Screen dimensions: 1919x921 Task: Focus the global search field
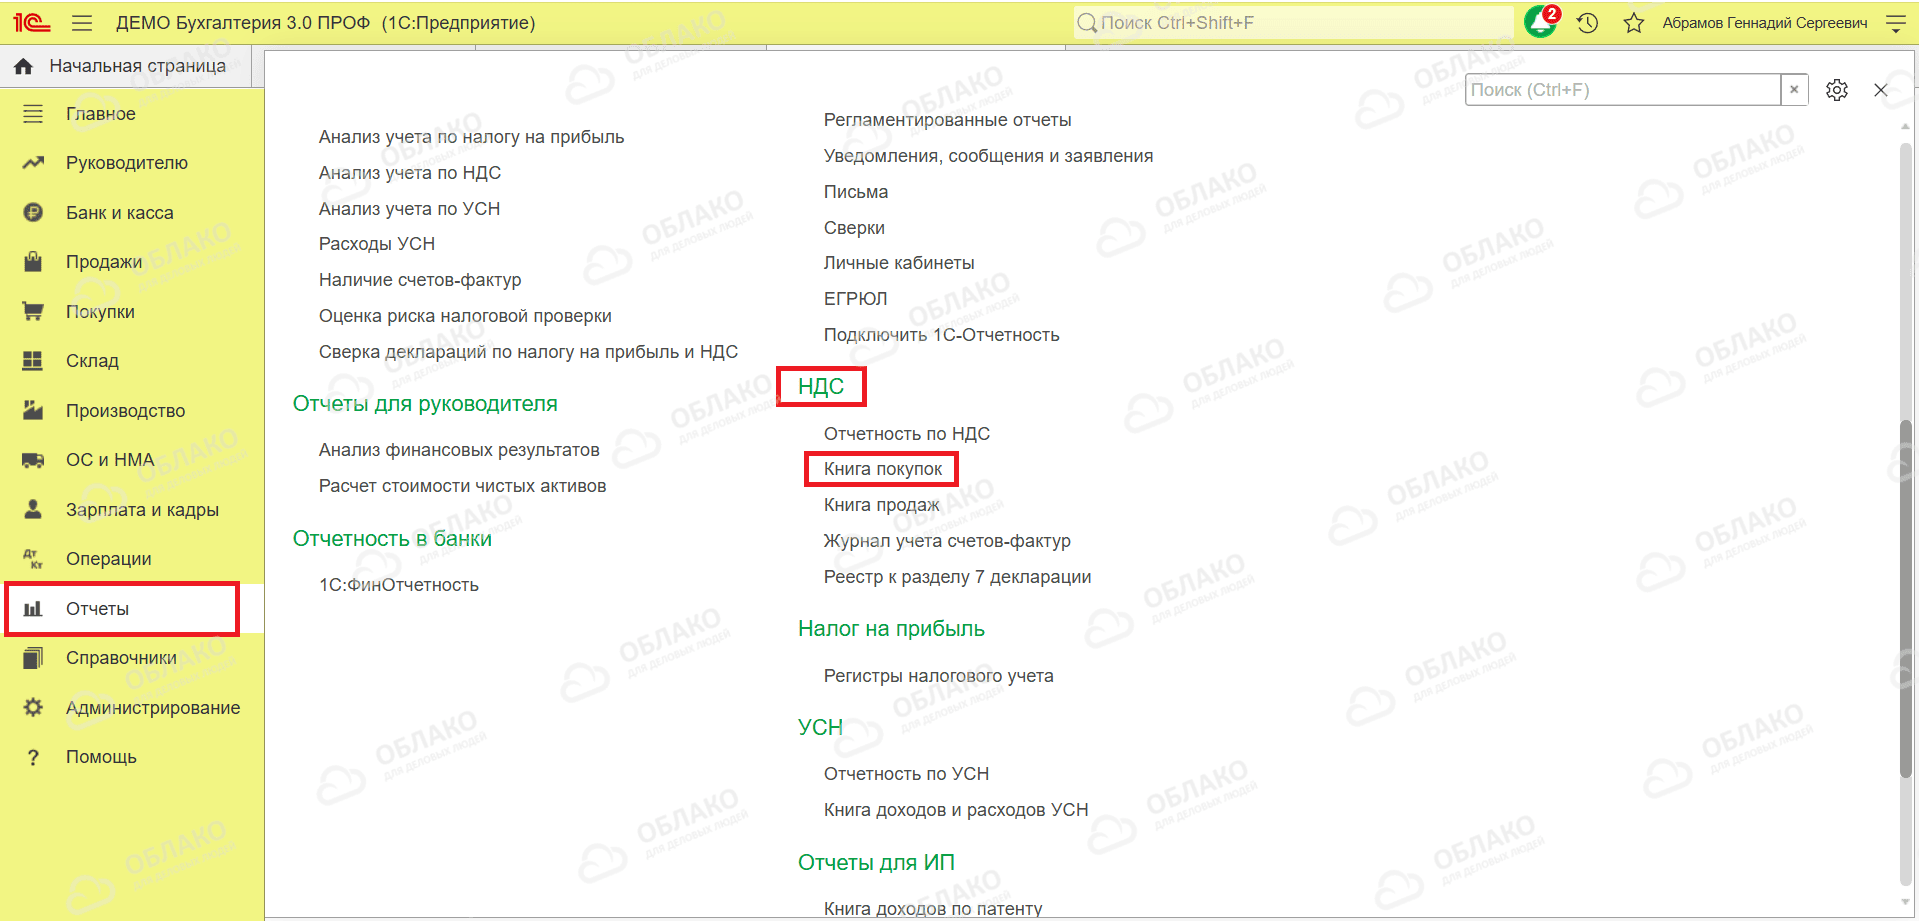point(1293,23)
